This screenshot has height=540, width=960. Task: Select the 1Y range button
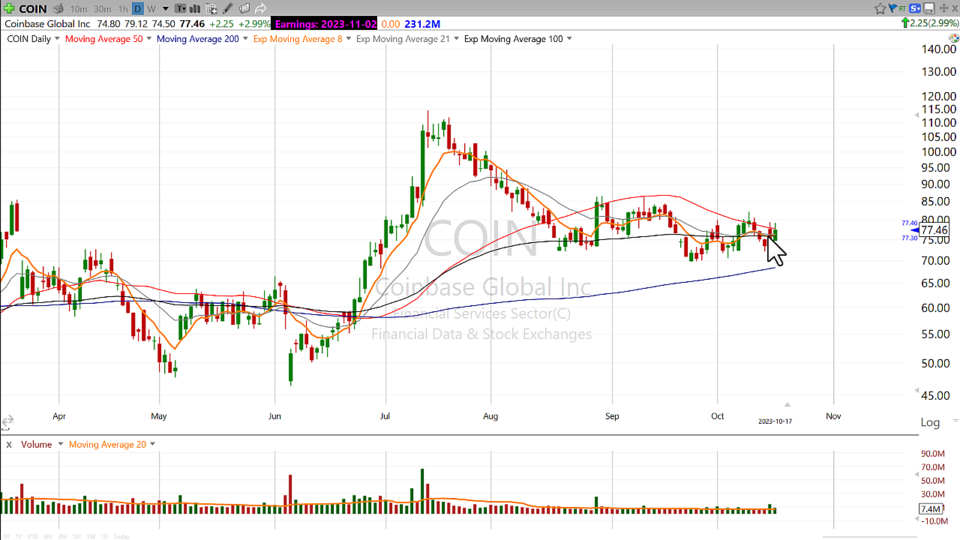tap(18, 537)
